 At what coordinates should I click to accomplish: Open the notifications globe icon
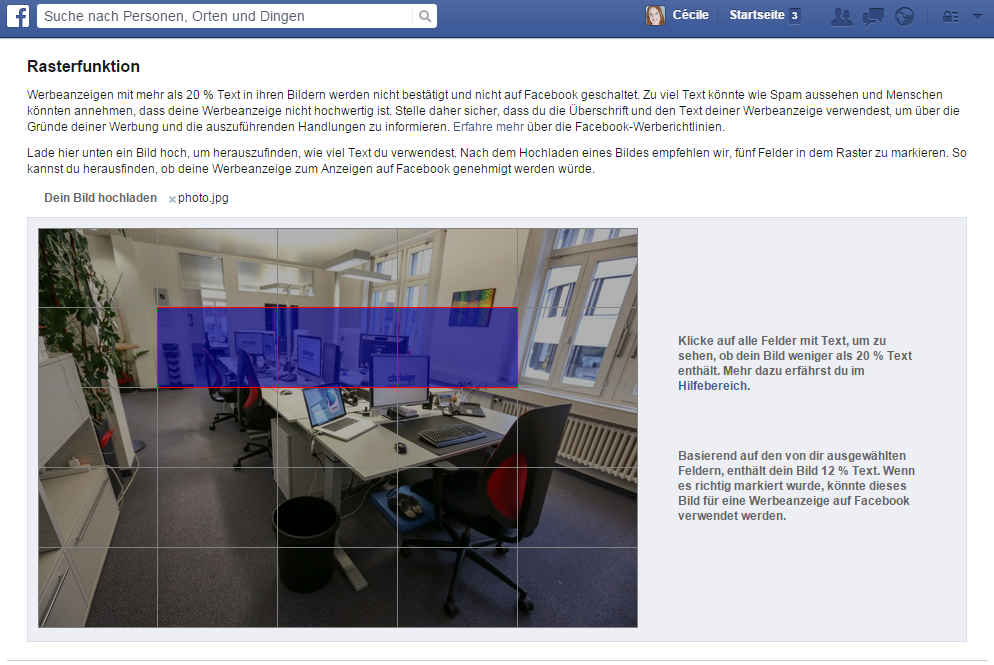point(904,16)
